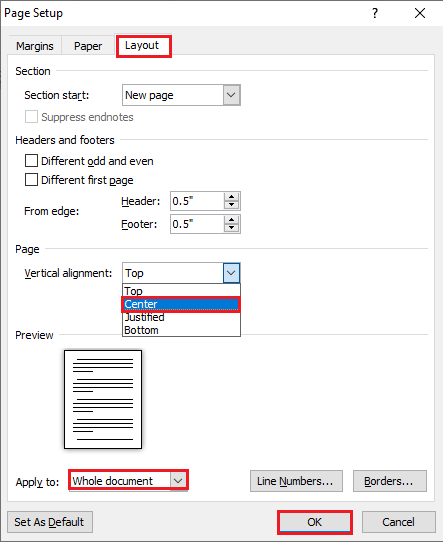Screen dimensions: 443x542
Task: Enable Different odd and even checkbox
Action: [x=31, y=161]
